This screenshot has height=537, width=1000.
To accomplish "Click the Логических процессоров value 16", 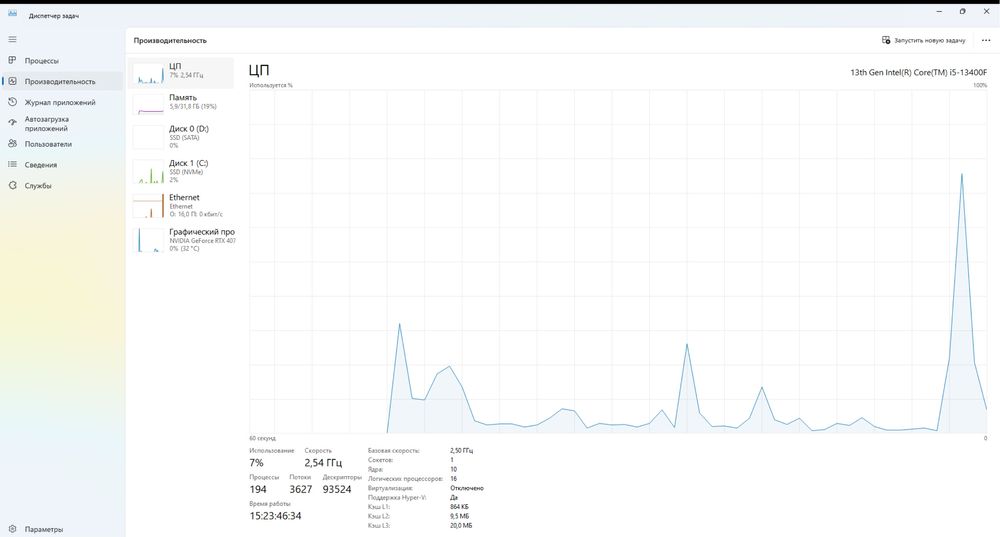I will (453, 478).
